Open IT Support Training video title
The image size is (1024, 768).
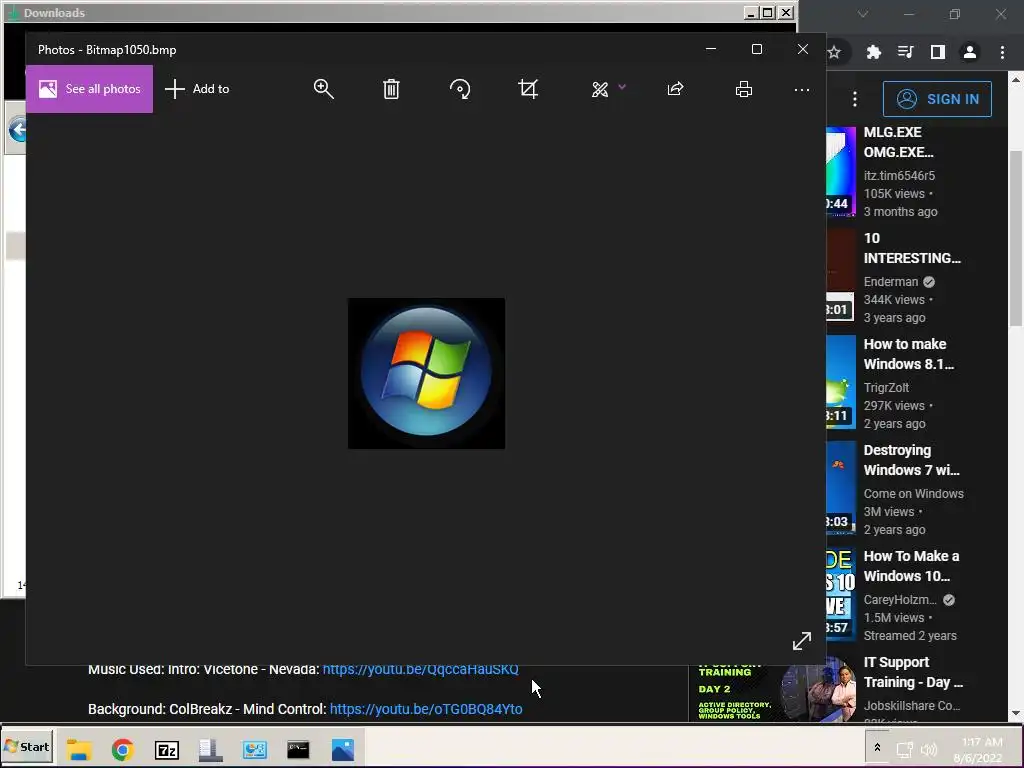point(913,672)
